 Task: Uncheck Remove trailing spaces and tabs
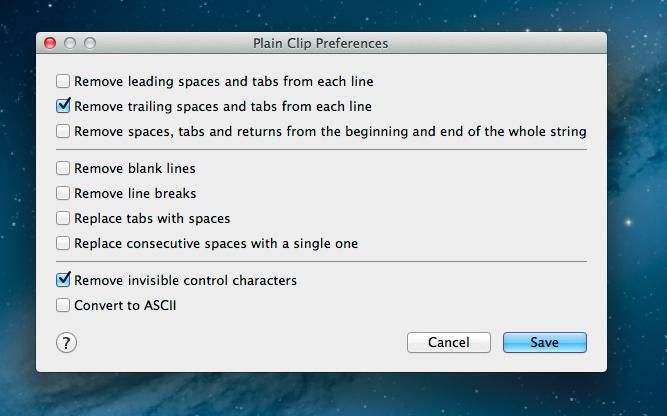coord(64,106)
